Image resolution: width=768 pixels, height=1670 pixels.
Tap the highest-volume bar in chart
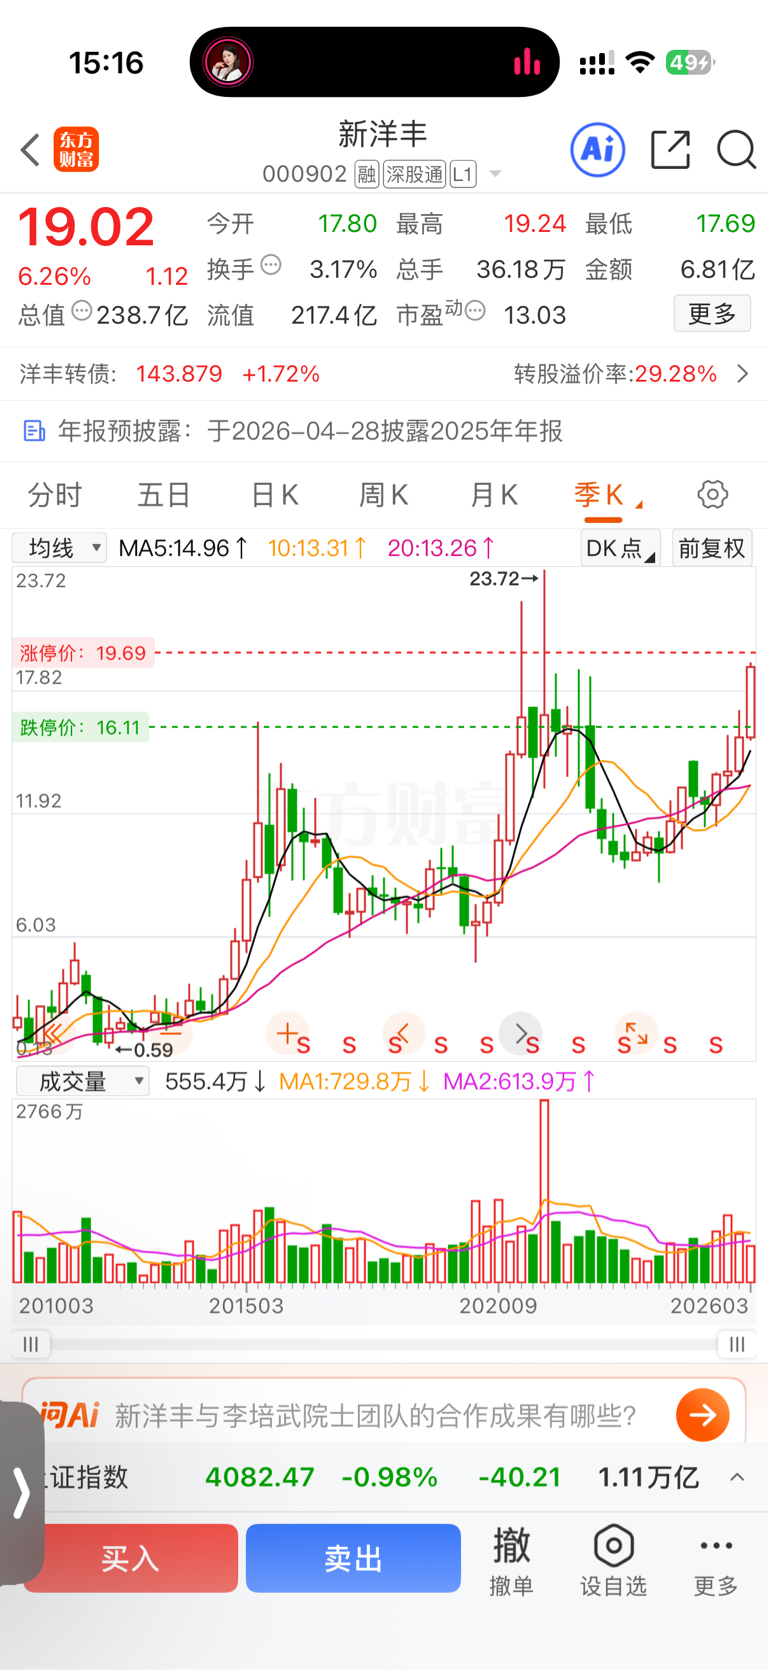(x=545, y=1191)
